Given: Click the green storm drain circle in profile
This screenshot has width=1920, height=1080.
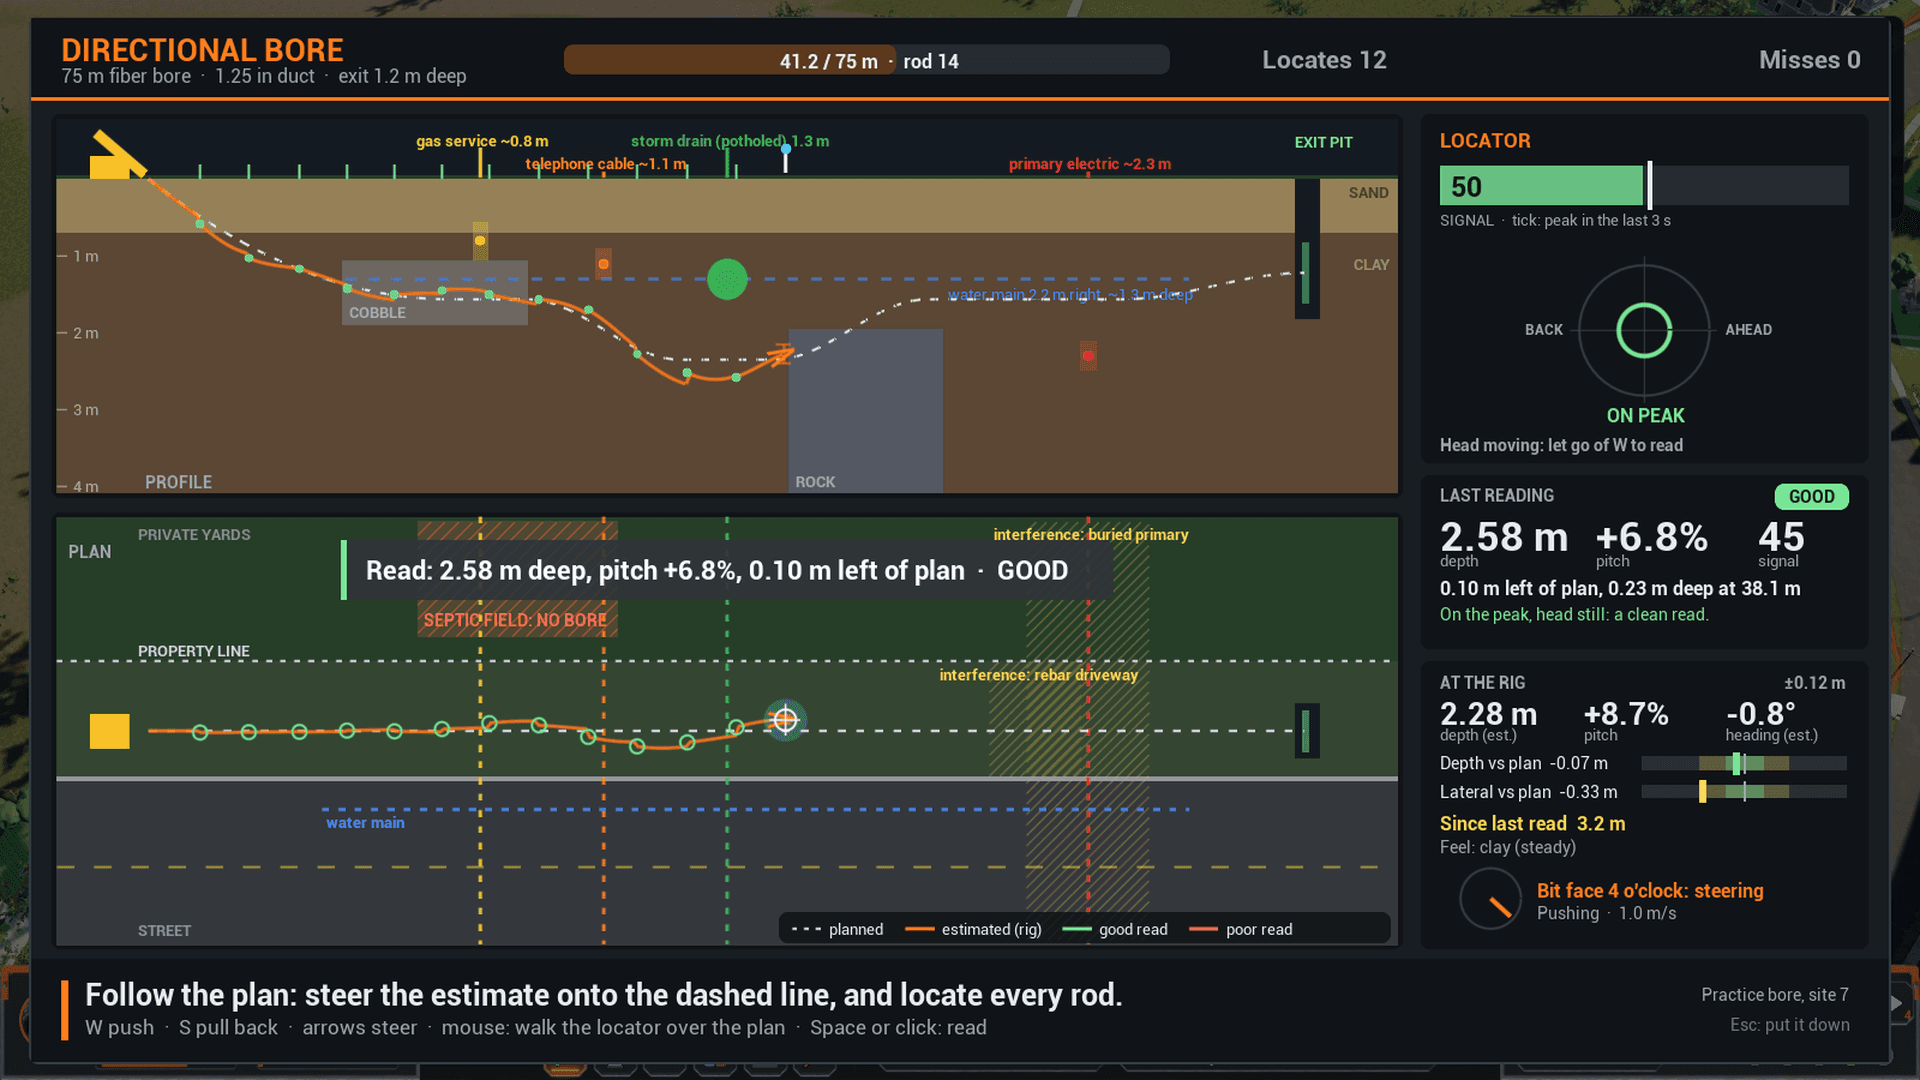Looking at the screenshot, I should (x=727, y=279).
